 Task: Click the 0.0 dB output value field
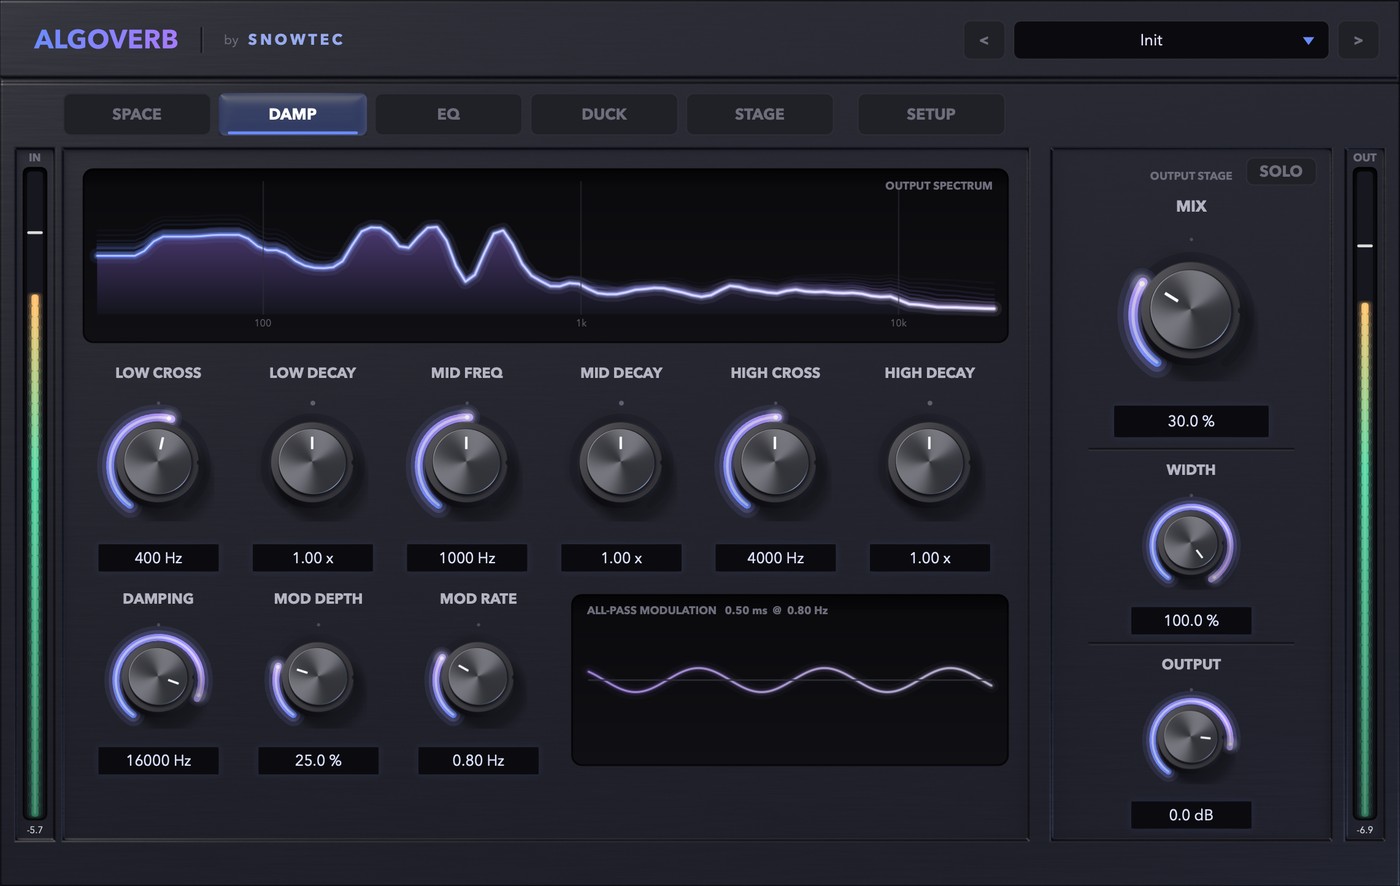click(x=1191, y=815)
